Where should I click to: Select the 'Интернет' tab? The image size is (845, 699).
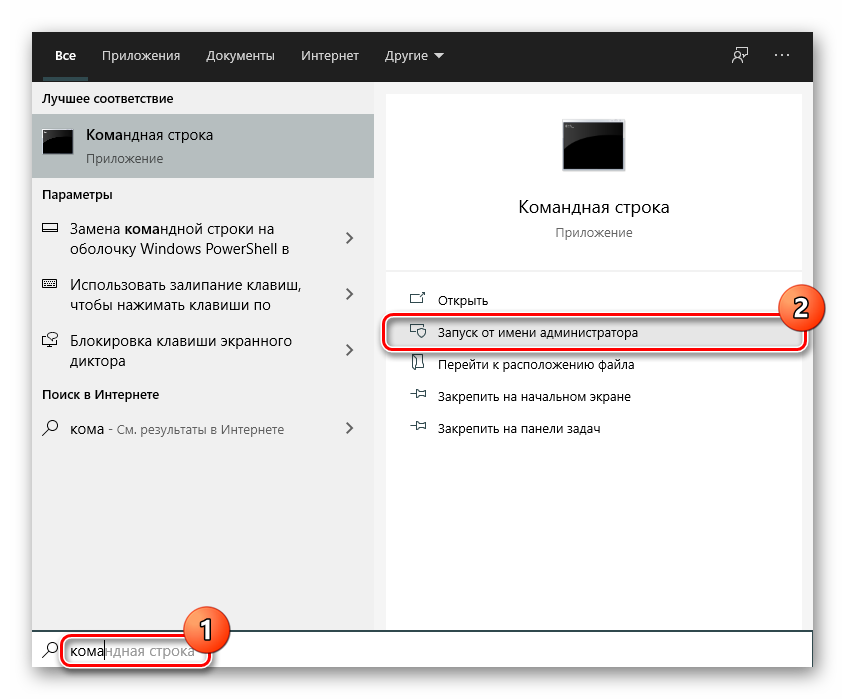[330, 56]
